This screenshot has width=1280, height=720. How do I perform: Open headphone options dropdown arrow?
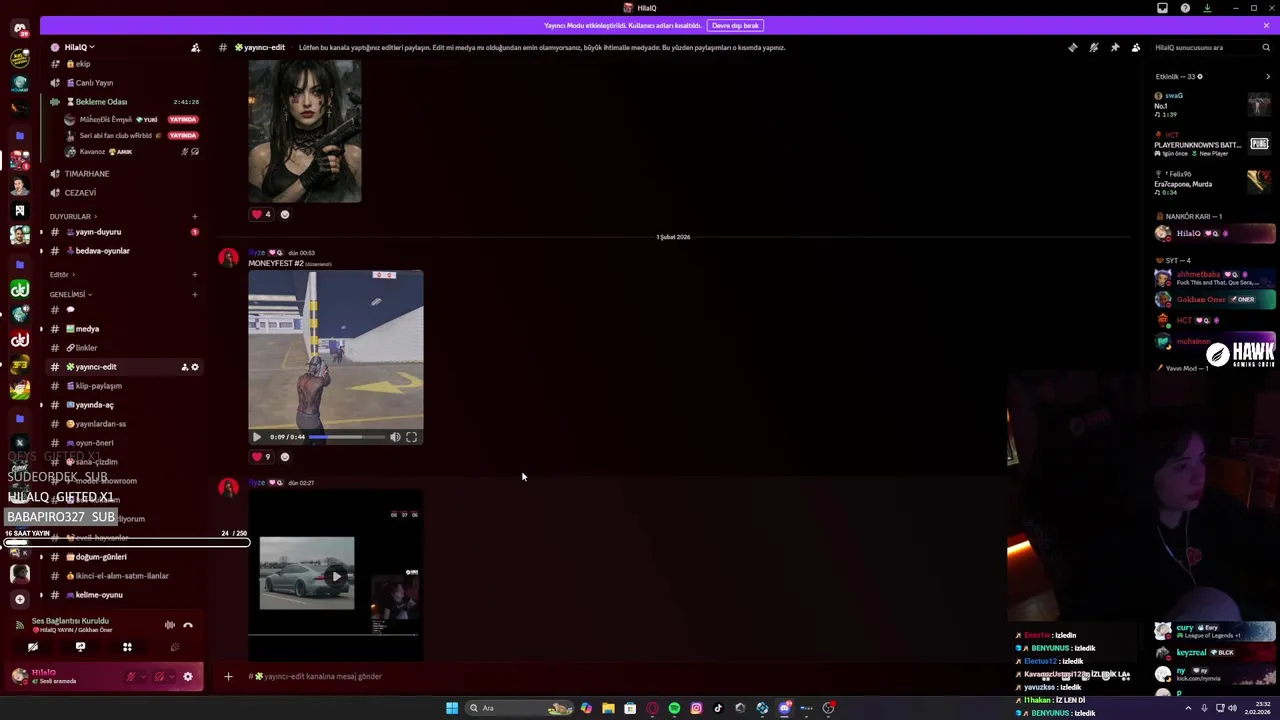pyautogui.click(x=171, y=678)
